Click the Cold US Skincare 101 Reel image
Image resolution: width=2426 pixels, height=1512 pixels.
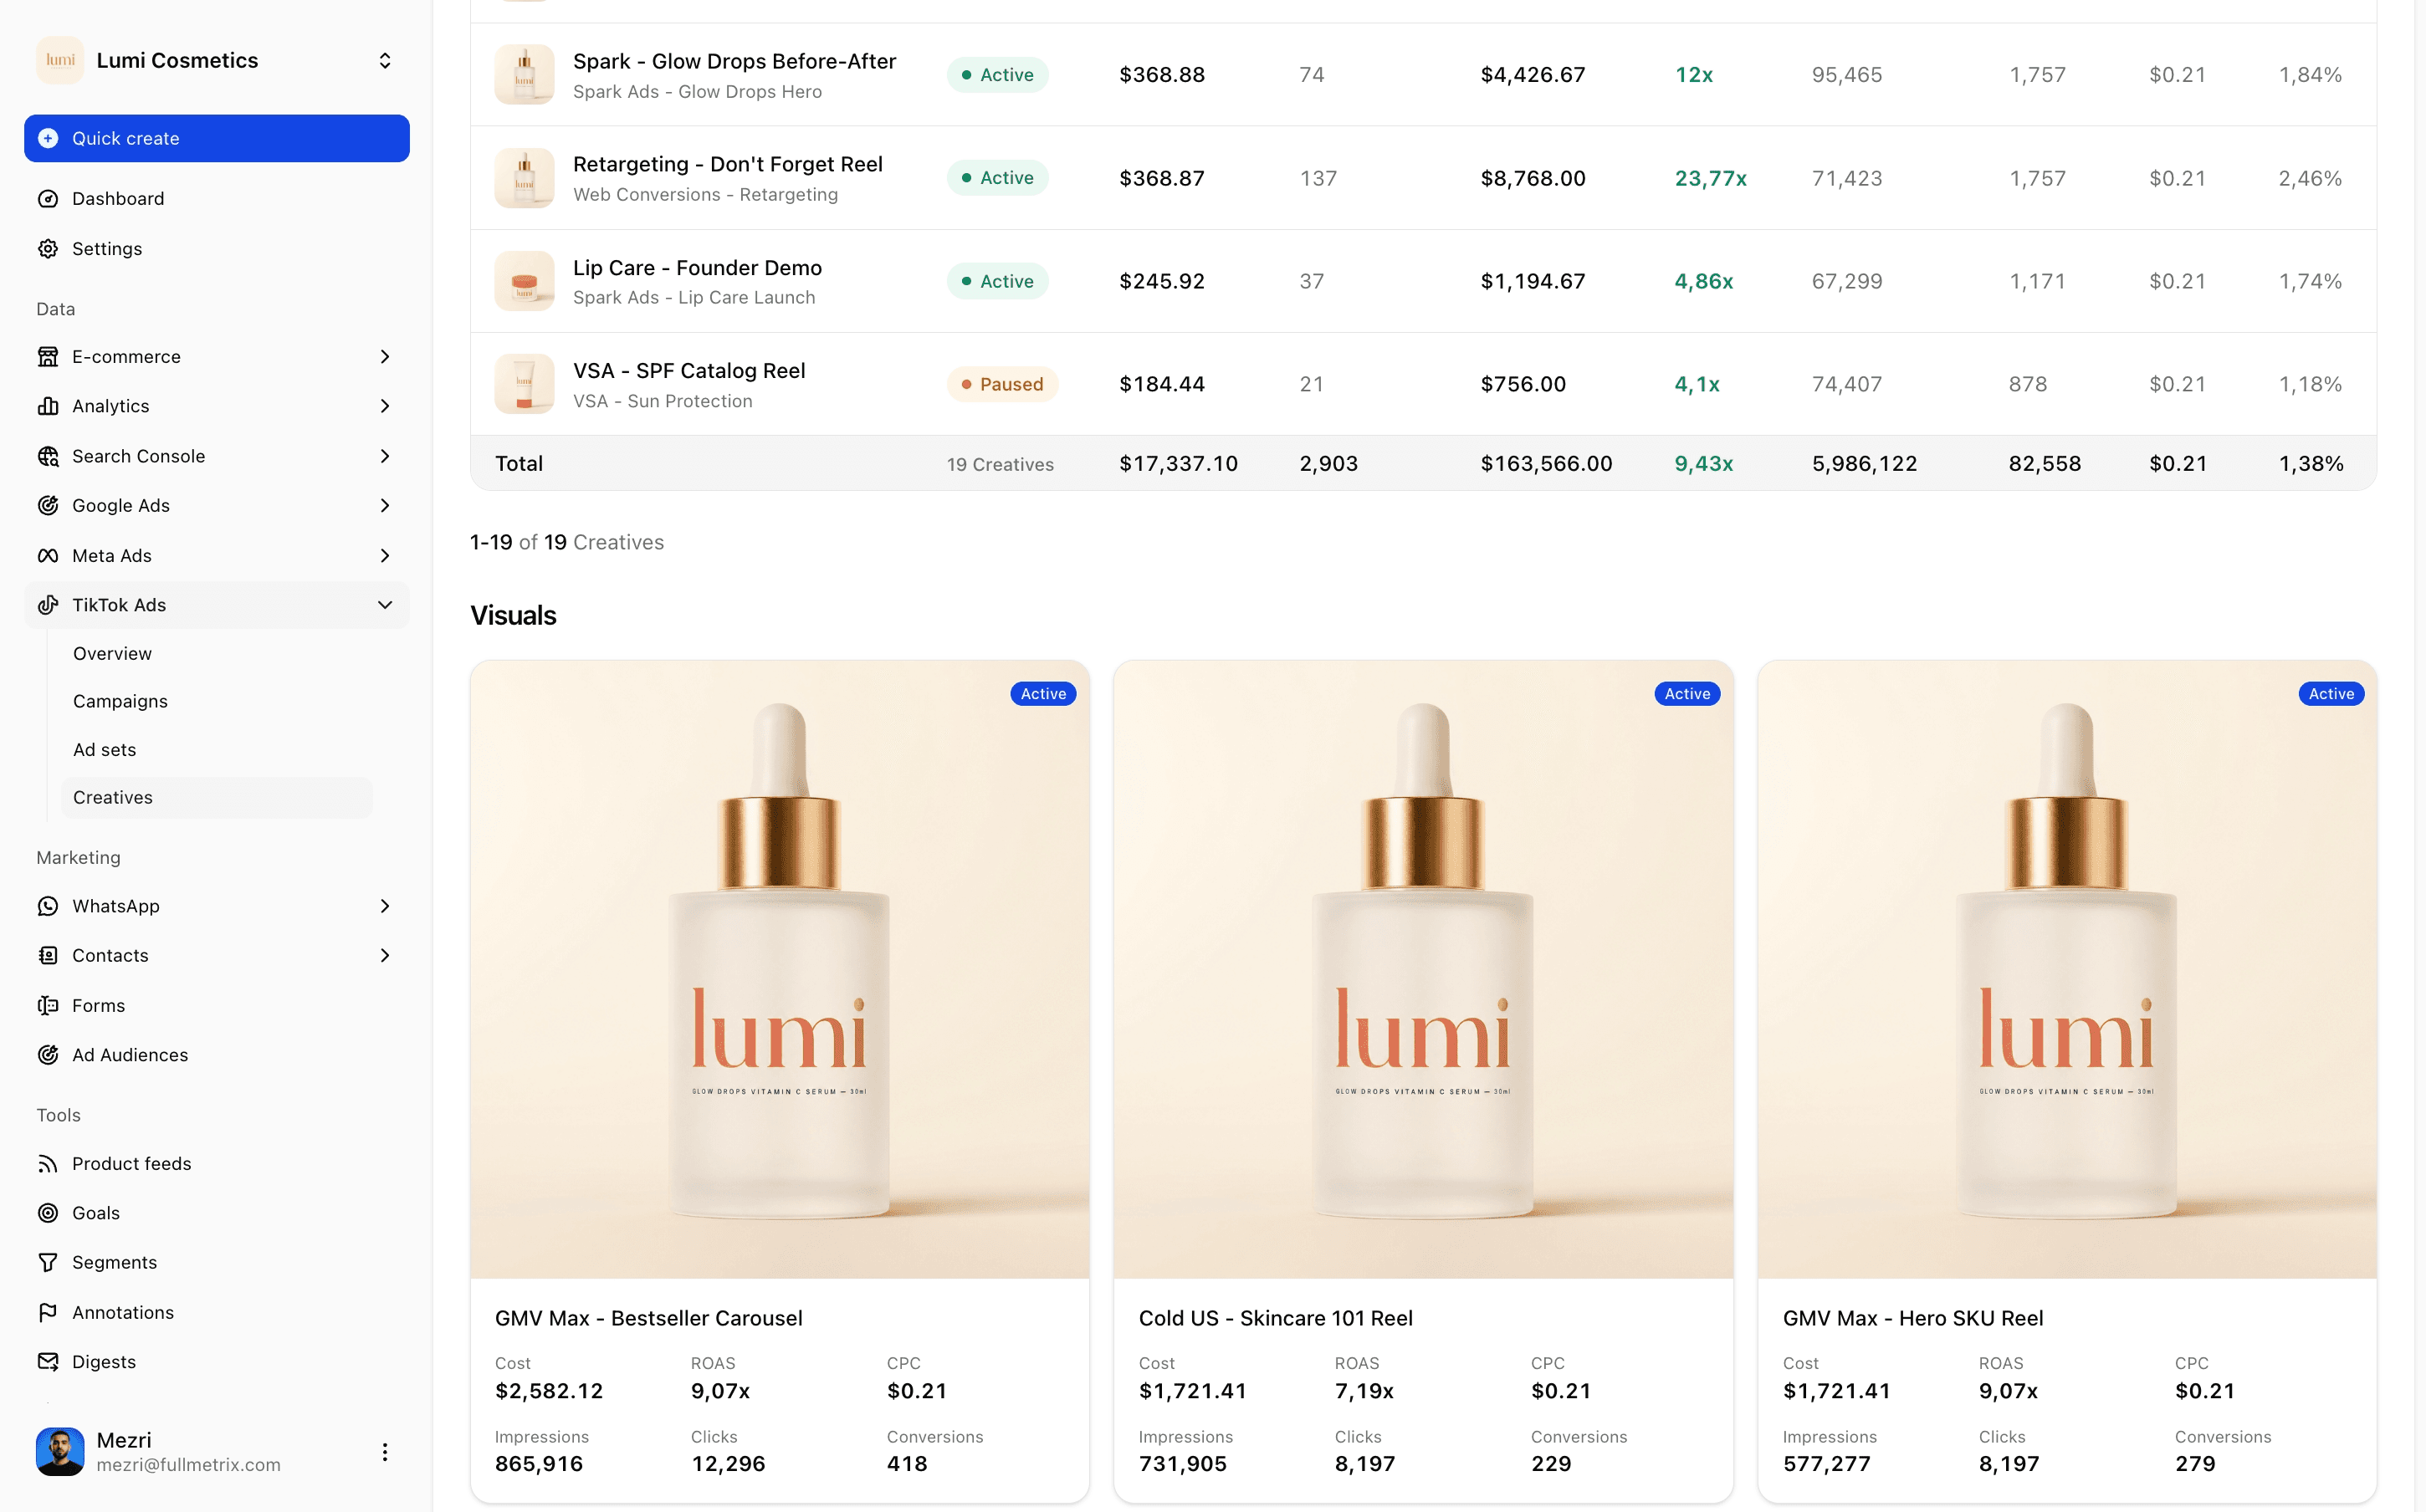click(x=1423, y=969)
